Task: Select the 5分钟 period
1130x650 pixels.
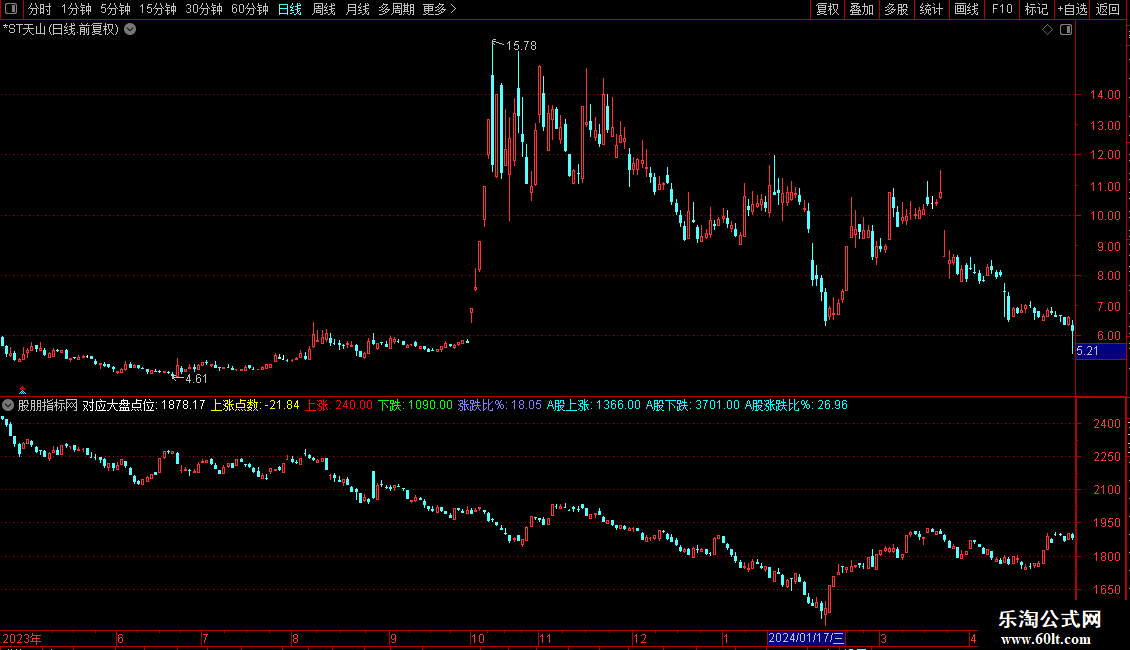Action: [x=115, y=9]
